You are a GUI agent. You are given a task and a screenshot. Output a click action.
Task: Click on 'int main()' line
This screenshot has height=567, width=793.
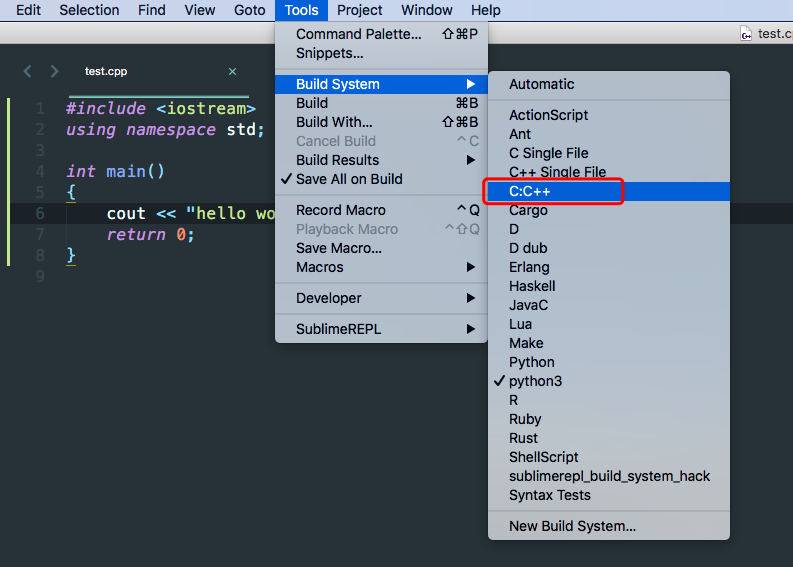click(115, 171)
